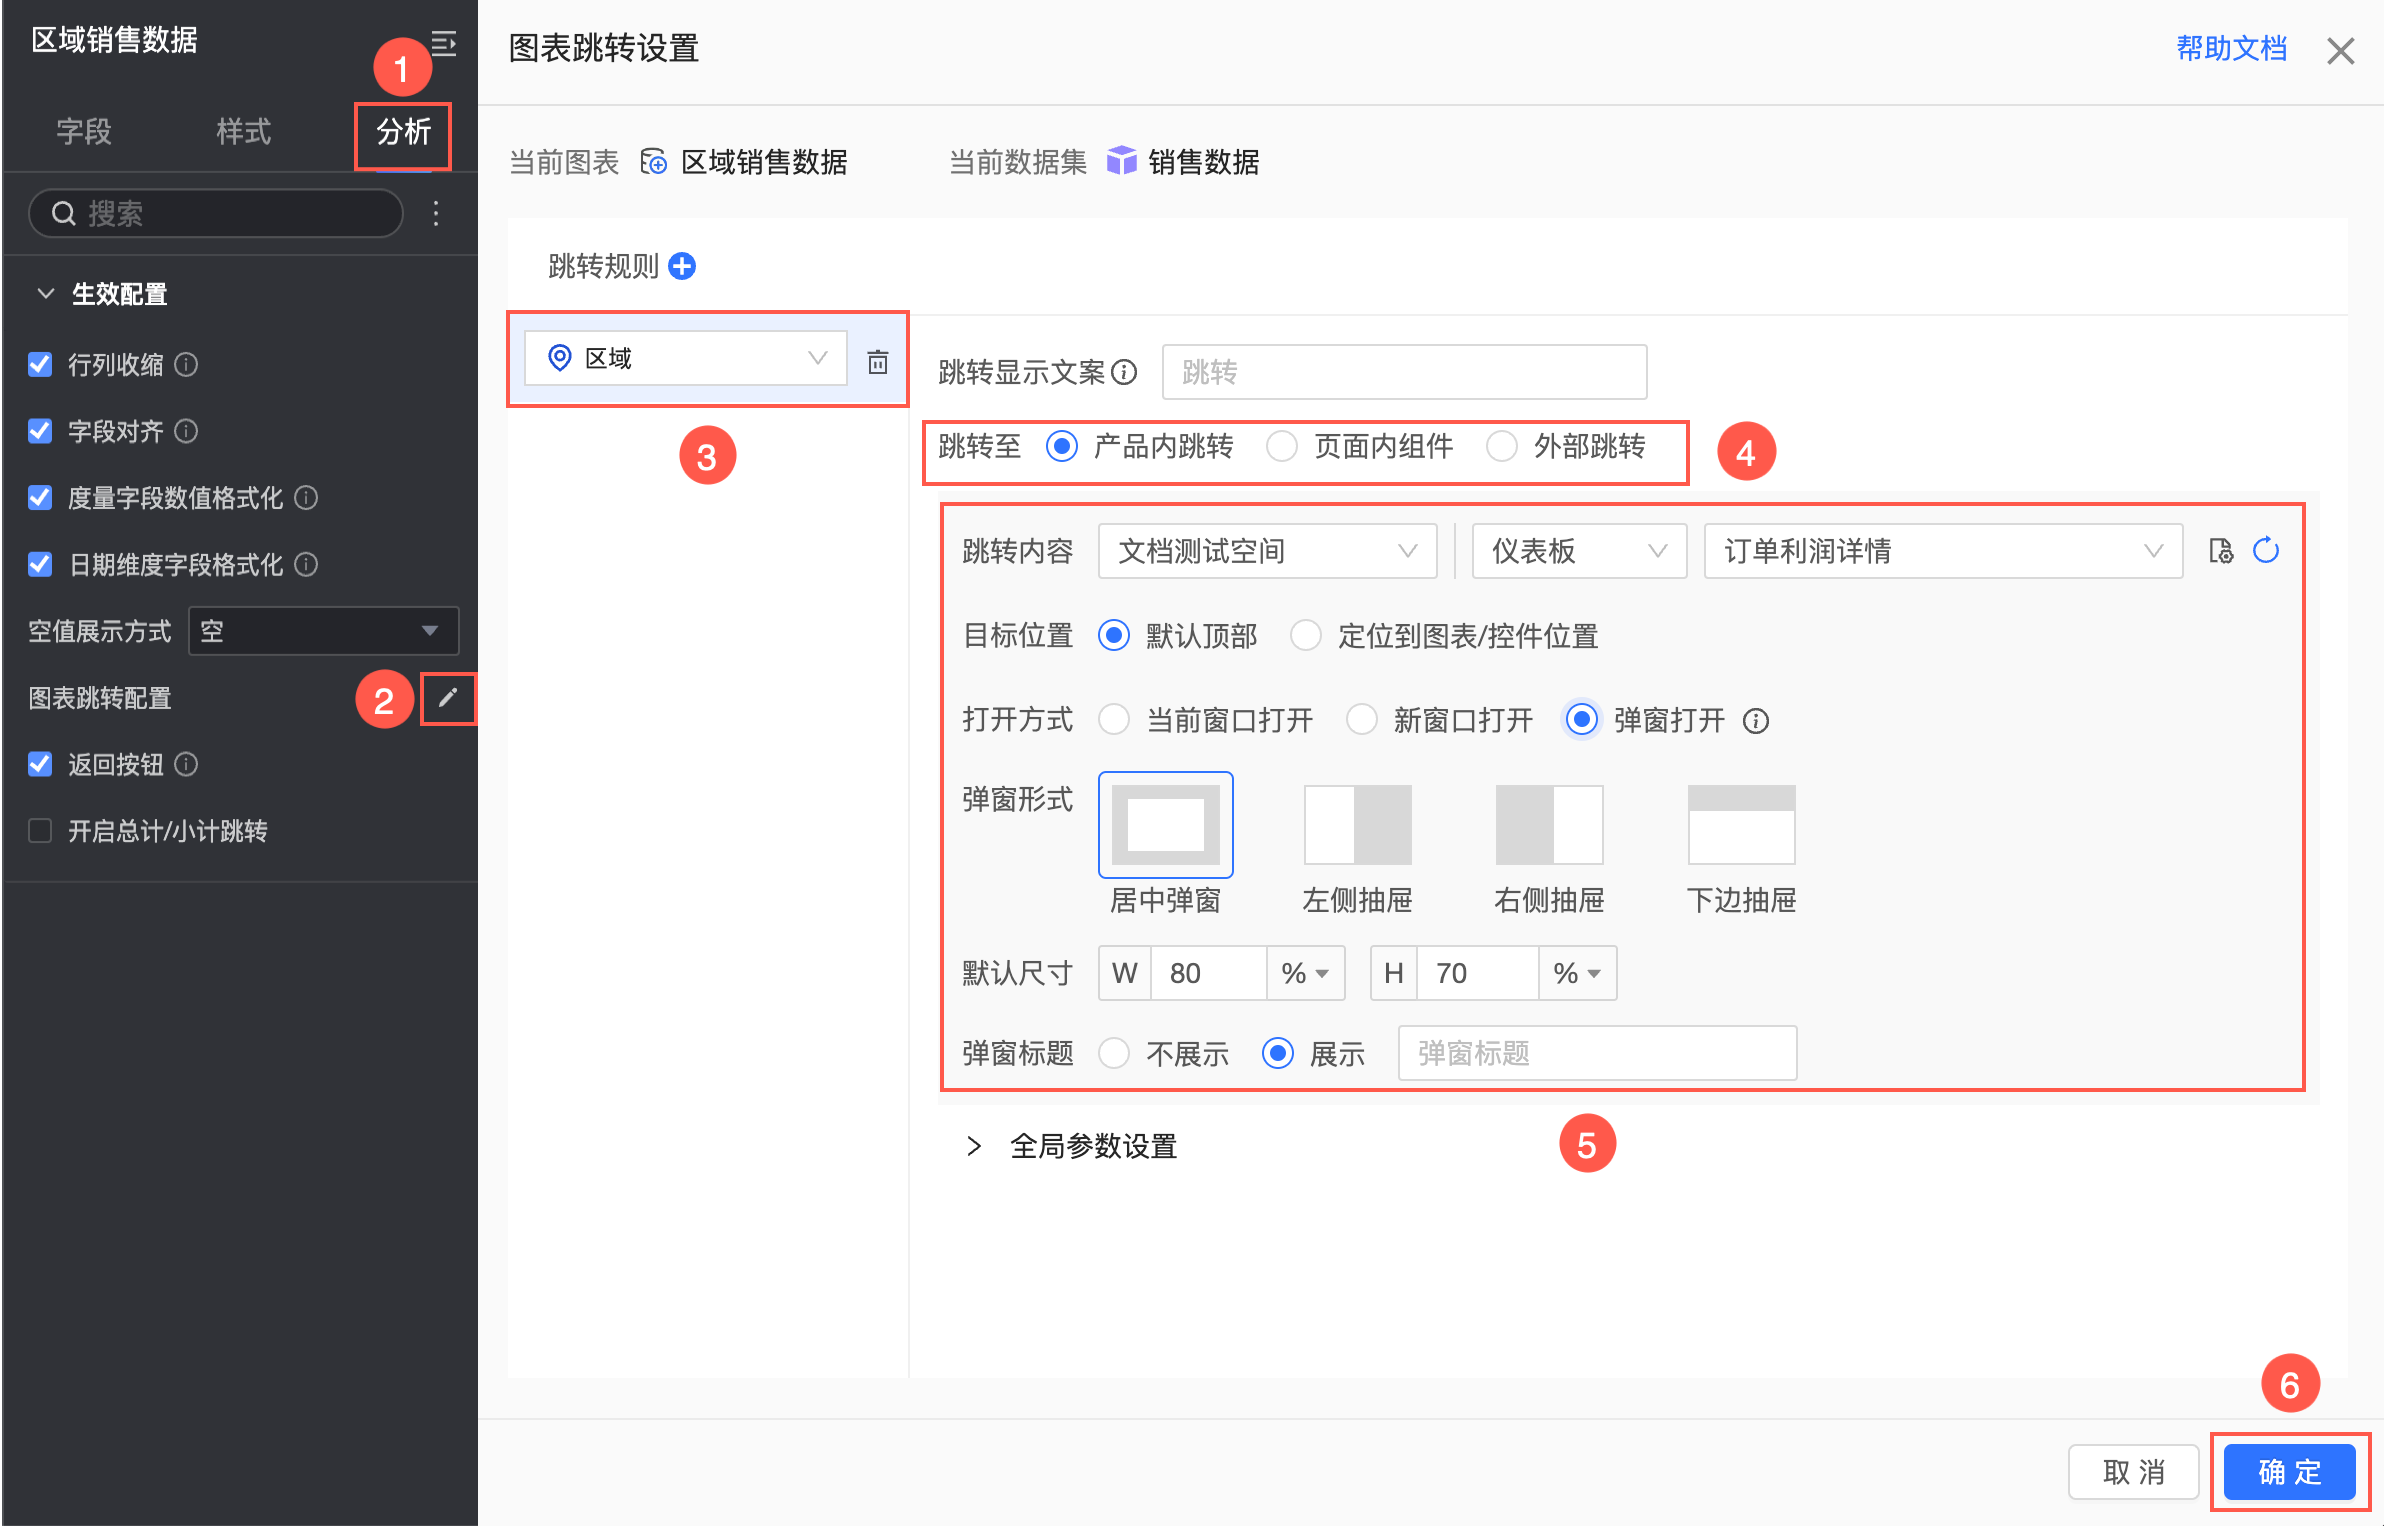Image resolution: width=2384 pixels, height=1526 pixels.
Task: Uncheck the 行列收缩 checkbox
Action: tap(40, 365)
